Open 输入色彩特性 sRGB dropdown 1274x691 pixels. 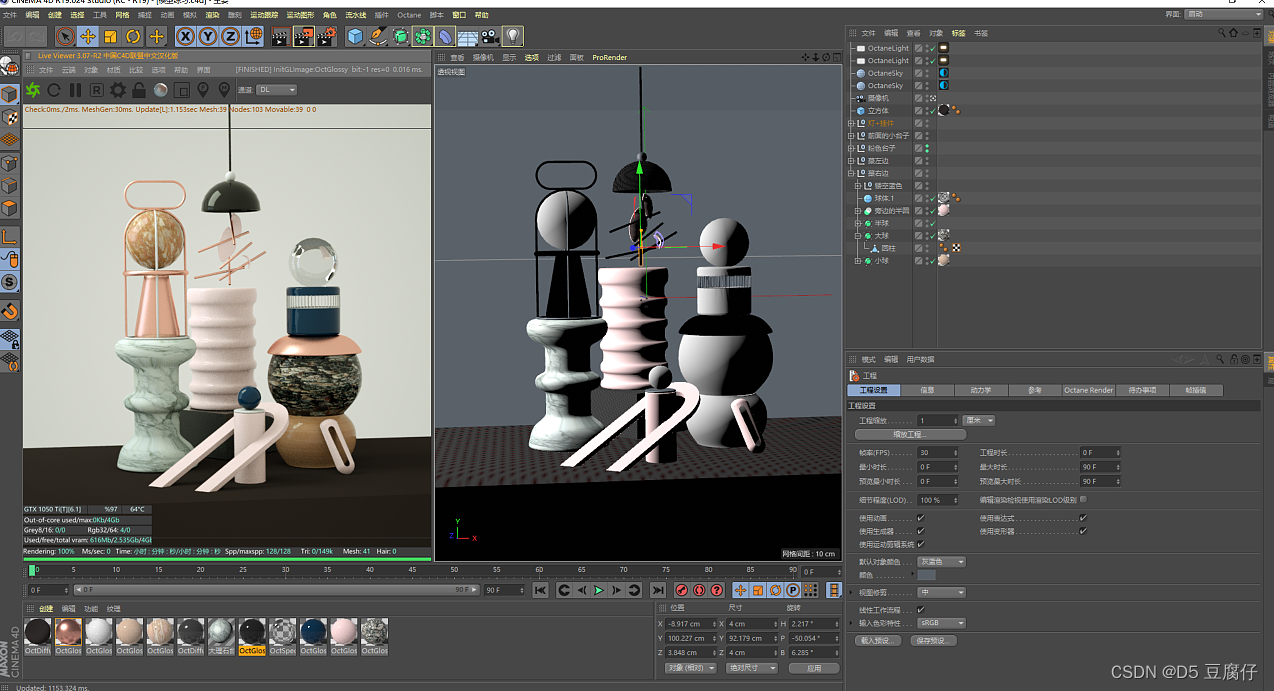[941, 623]
